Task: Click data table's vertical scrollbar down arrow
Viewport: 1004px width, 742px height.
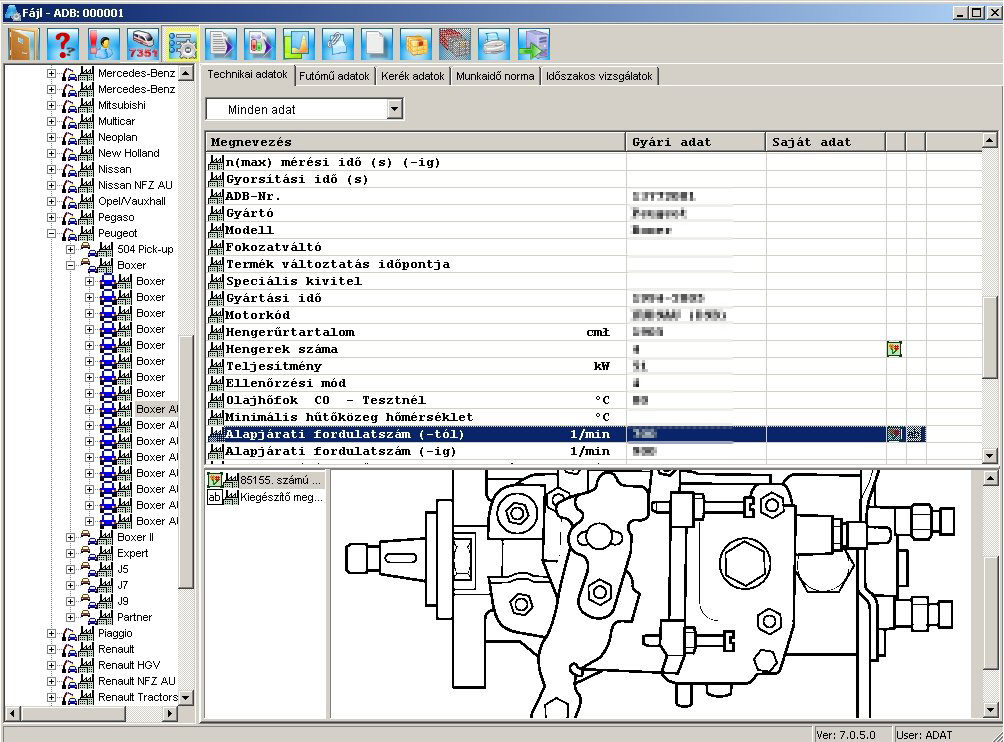Action: (990, 456)
